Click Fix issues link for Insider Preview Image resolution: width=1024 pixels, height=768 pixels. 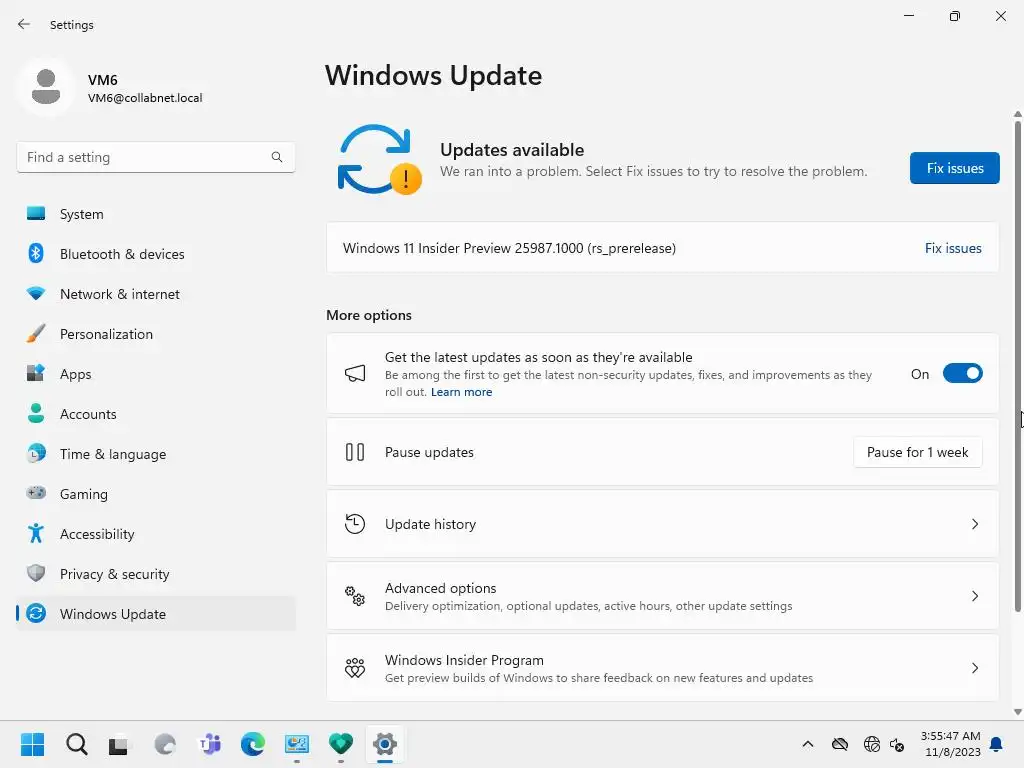953,248
